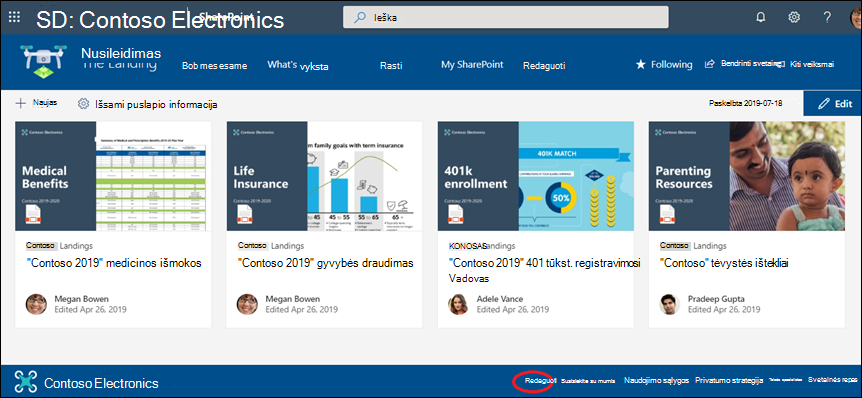
Task: Click the share icon beside Bendrinti svetainę
Action: point(710,64)
